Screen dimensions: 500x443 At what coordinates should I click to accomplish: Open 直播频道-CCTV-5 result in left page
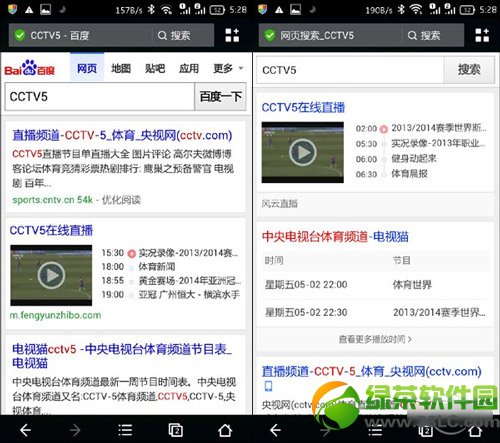tap(122, 135)
